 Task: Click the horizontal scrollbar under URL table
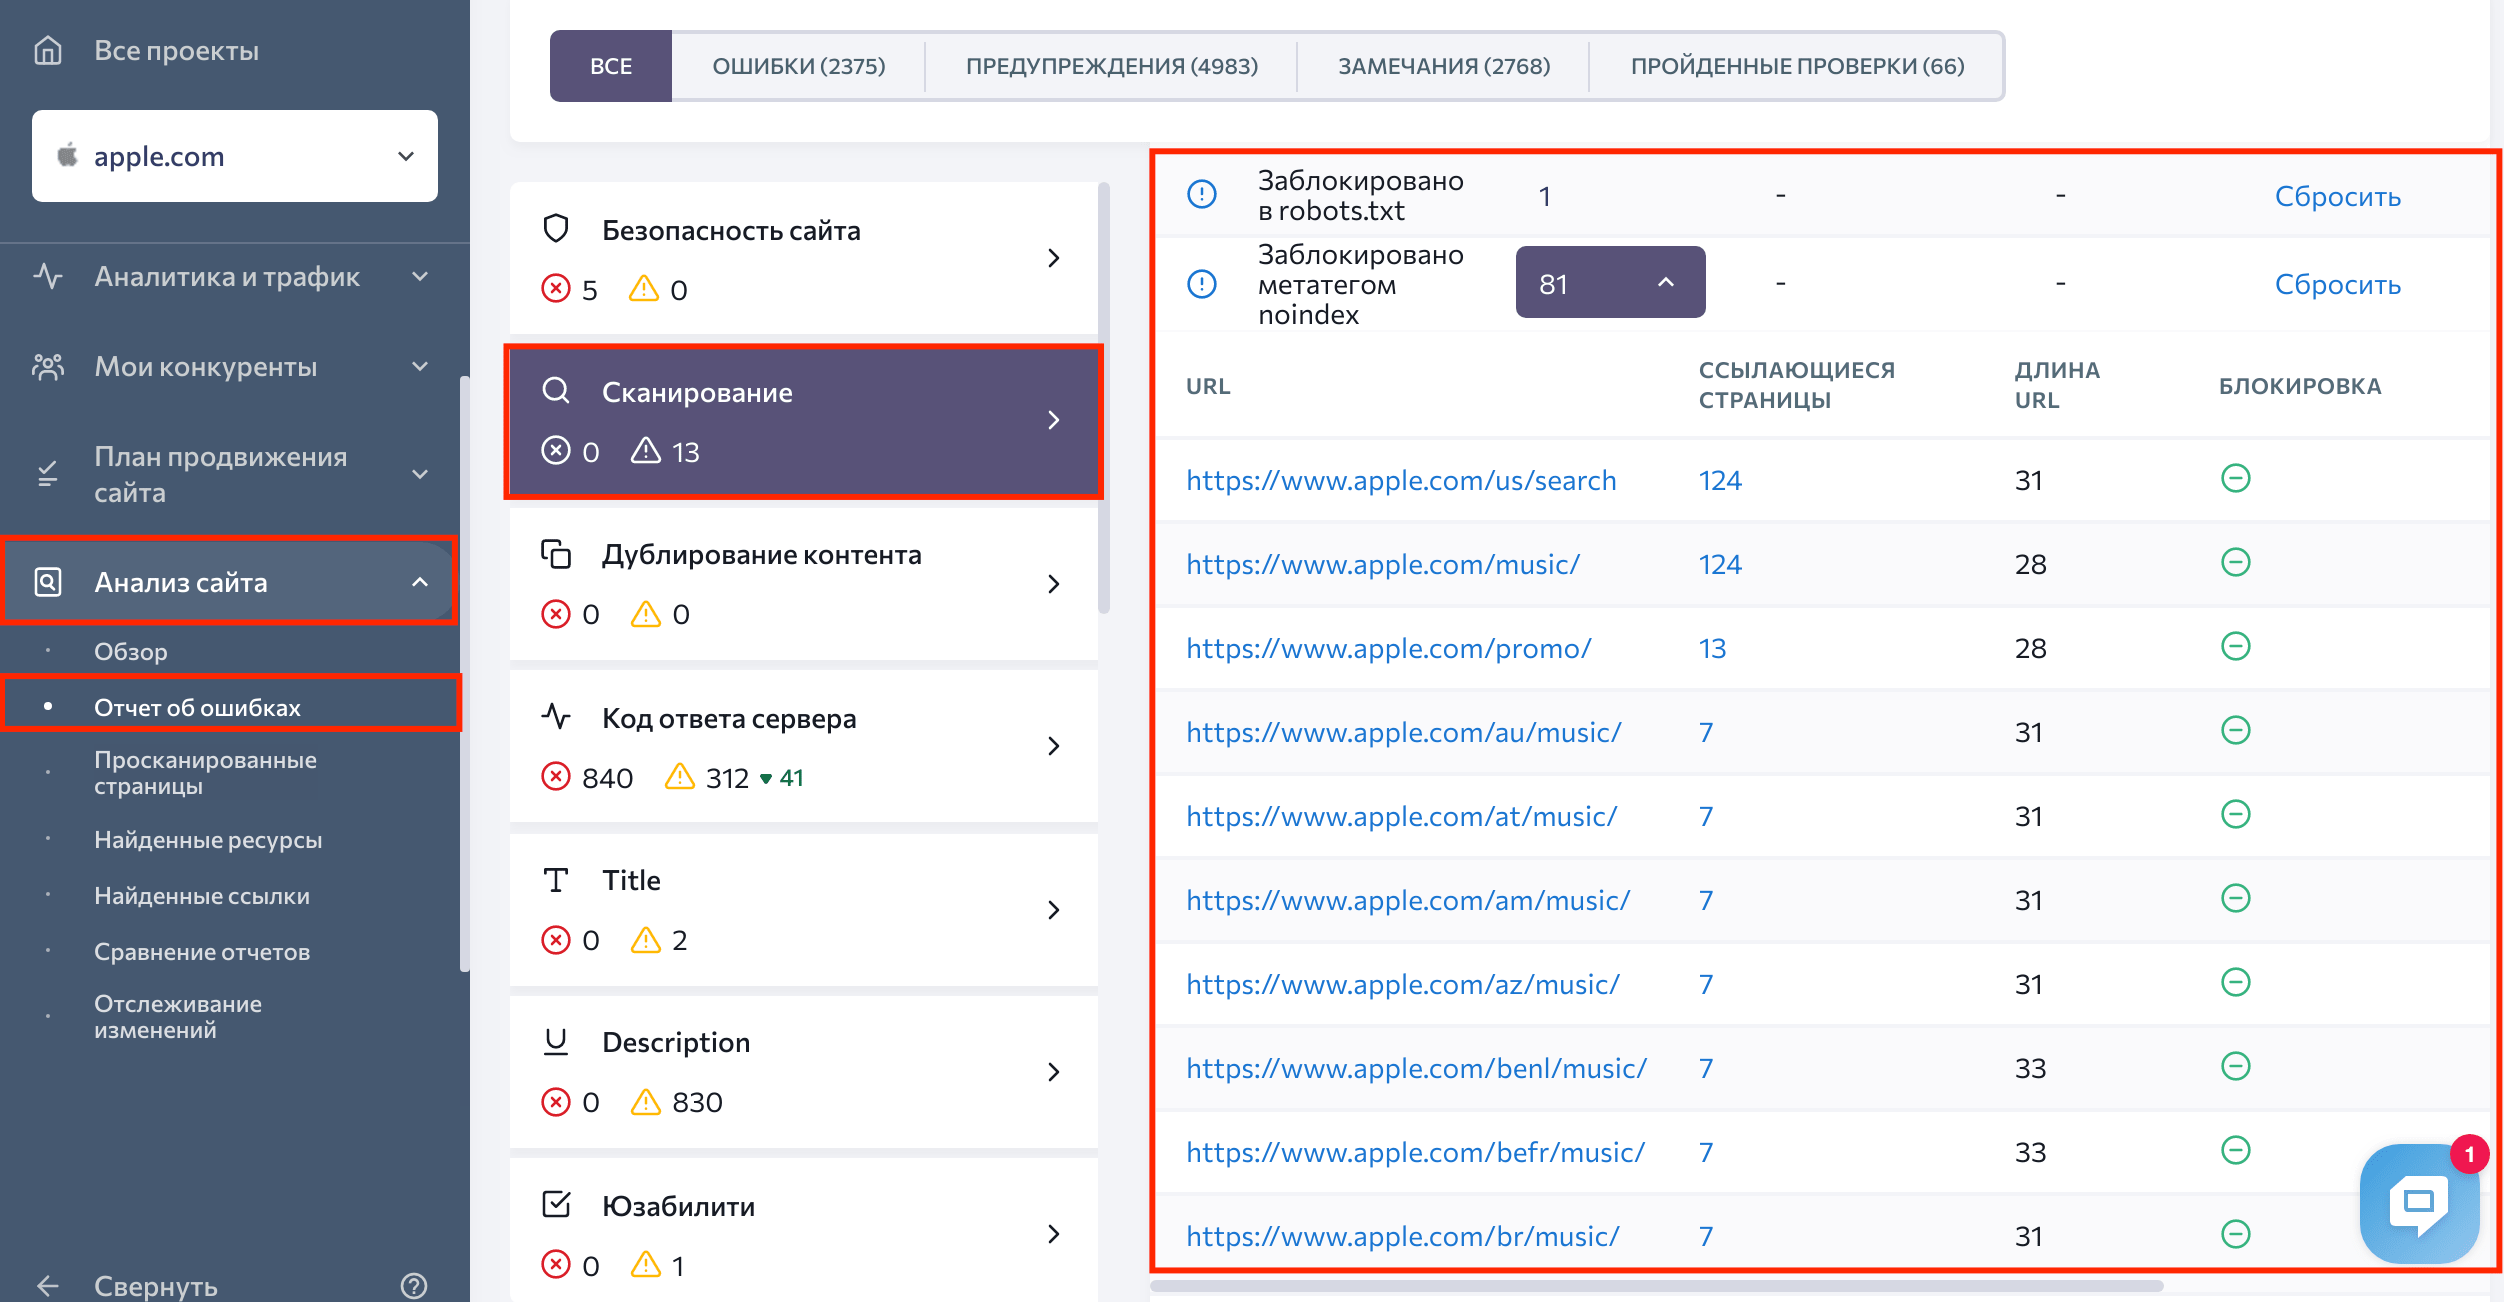(x=1658, y=1285)
